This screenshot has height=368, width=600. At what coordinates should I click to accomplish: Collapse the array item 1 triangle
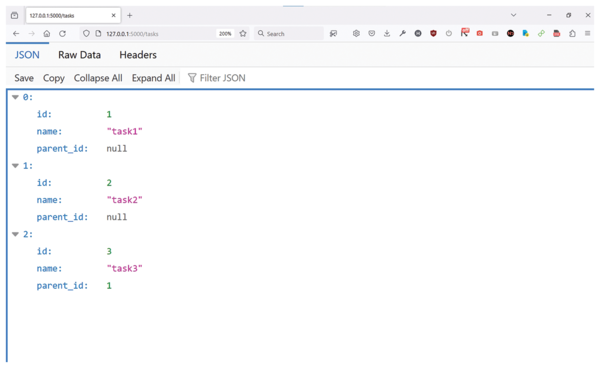pyautogui.click(x=15, y=166)
